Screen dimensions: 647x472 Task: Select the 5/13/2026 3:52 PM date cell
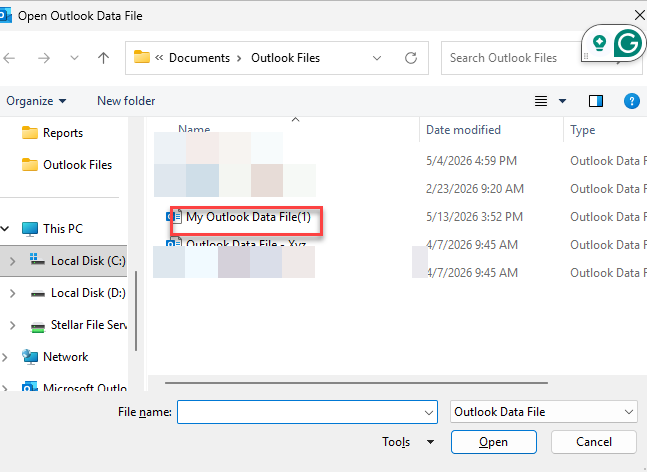point(474,217)
